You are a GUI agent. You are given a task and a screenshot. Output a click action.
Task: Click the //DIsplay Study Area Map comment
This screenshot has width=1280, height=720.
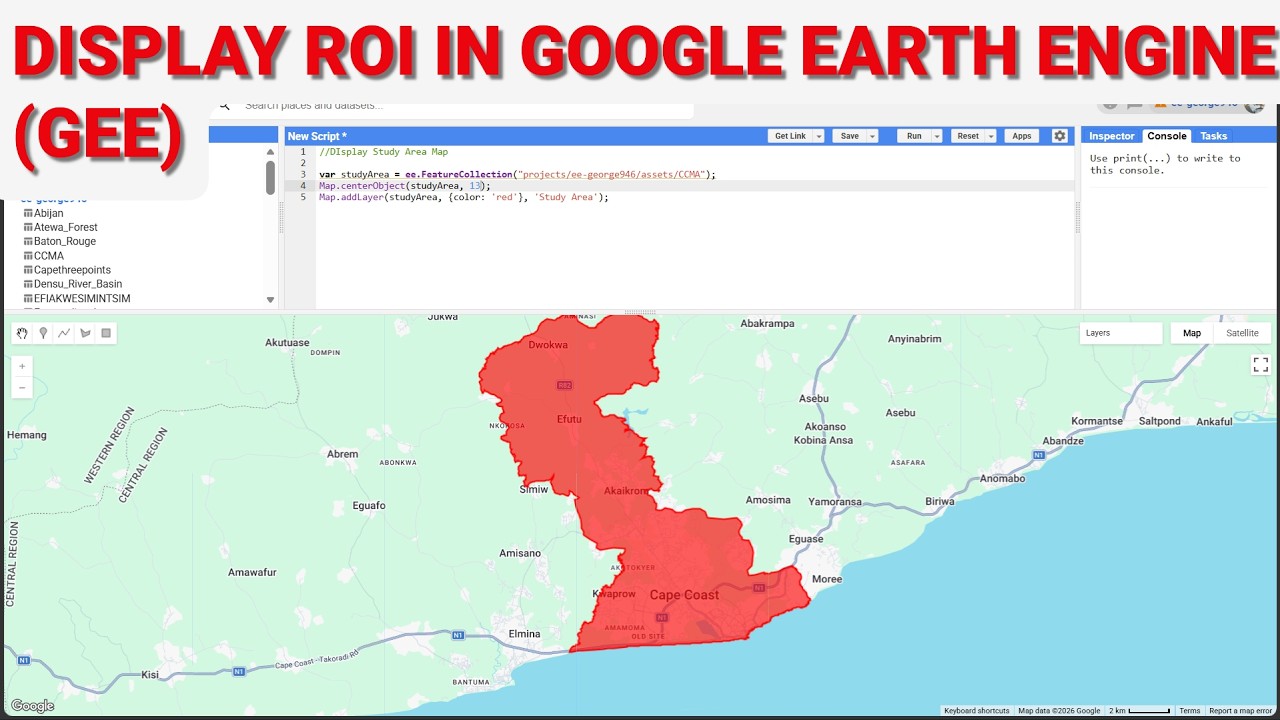pyautogui.click(x=383, y=152)
